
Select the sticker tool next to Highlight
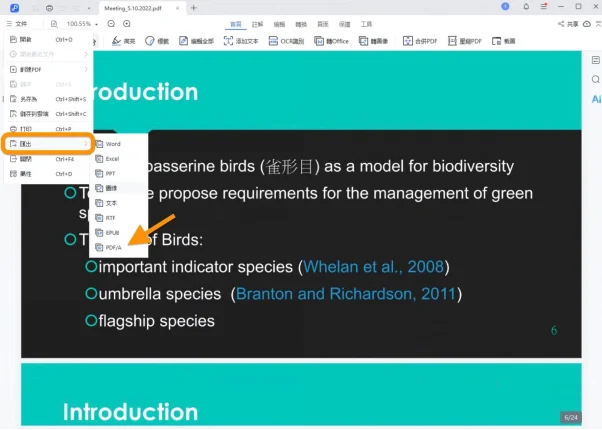[x=157, y=41]
